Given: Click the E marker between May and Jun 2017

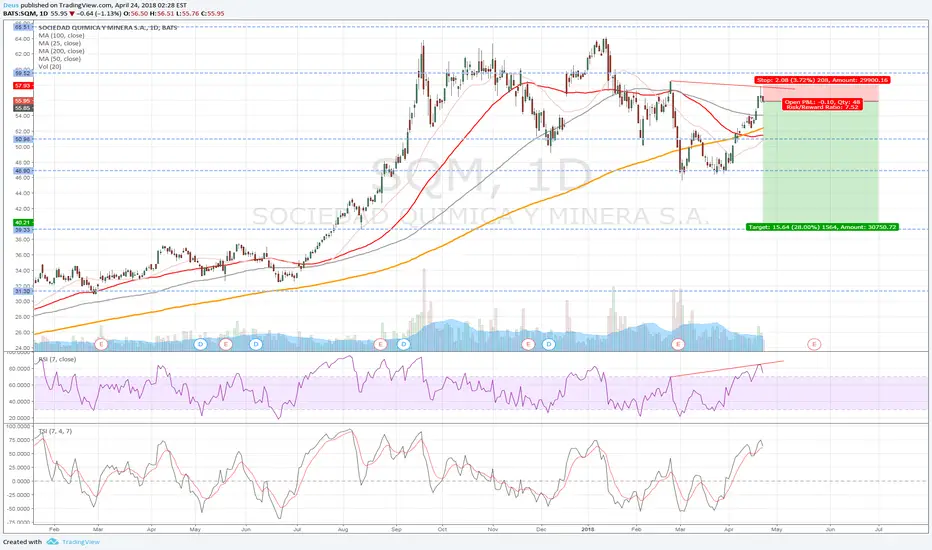Looking at the screenshot, I should (x=225, y=344).
